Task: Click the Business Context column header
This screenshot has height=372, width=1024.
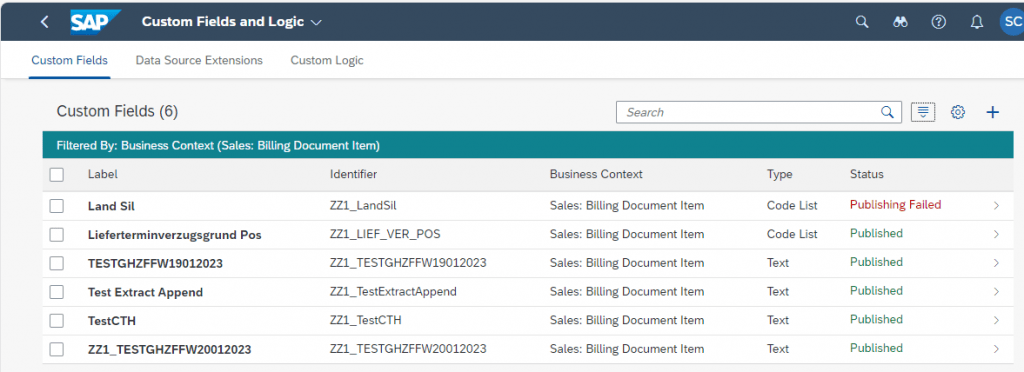Action: (x=596, y=174)
